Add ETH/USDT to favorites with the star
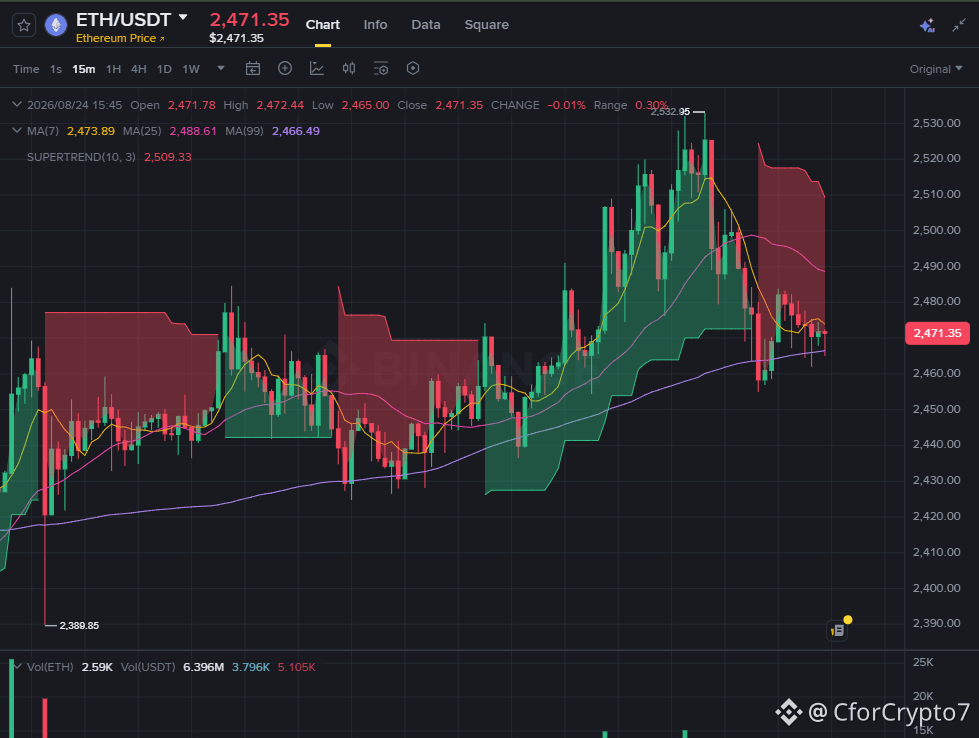The width and height of the screenshot is (979, 738). [x=24, y=26]
